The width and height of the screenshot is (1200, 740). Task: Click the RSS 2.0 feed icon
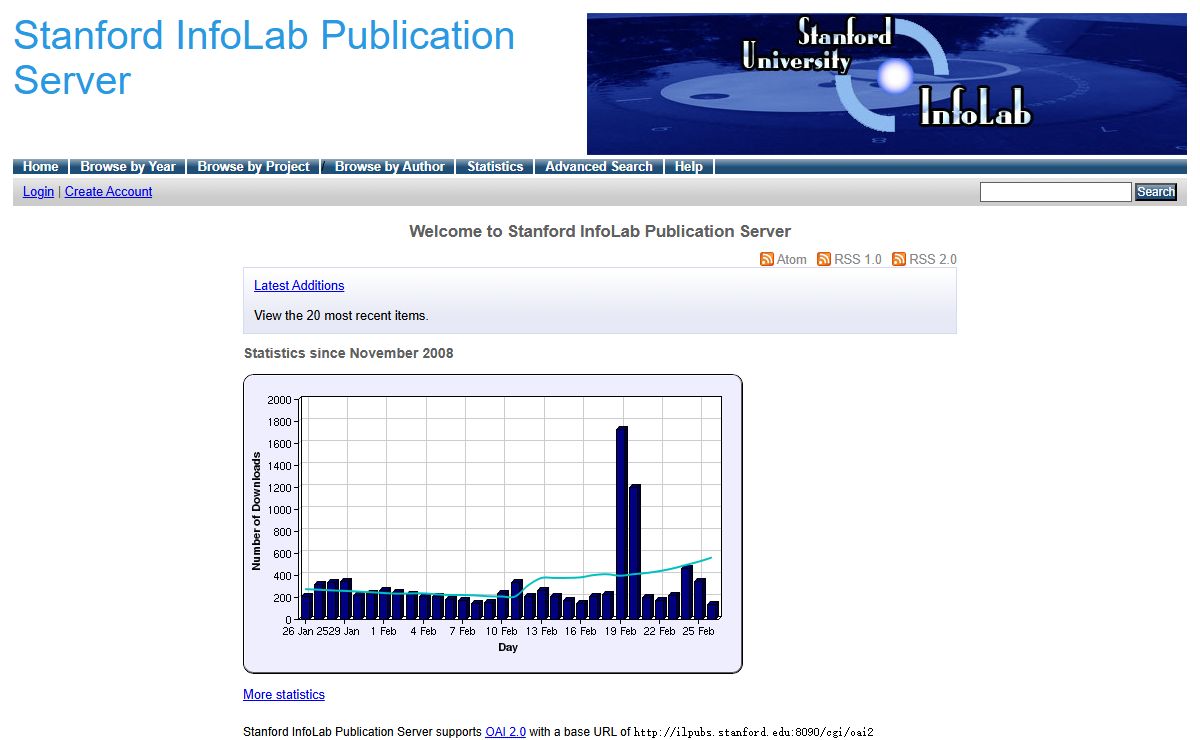(x=899, y=259)
